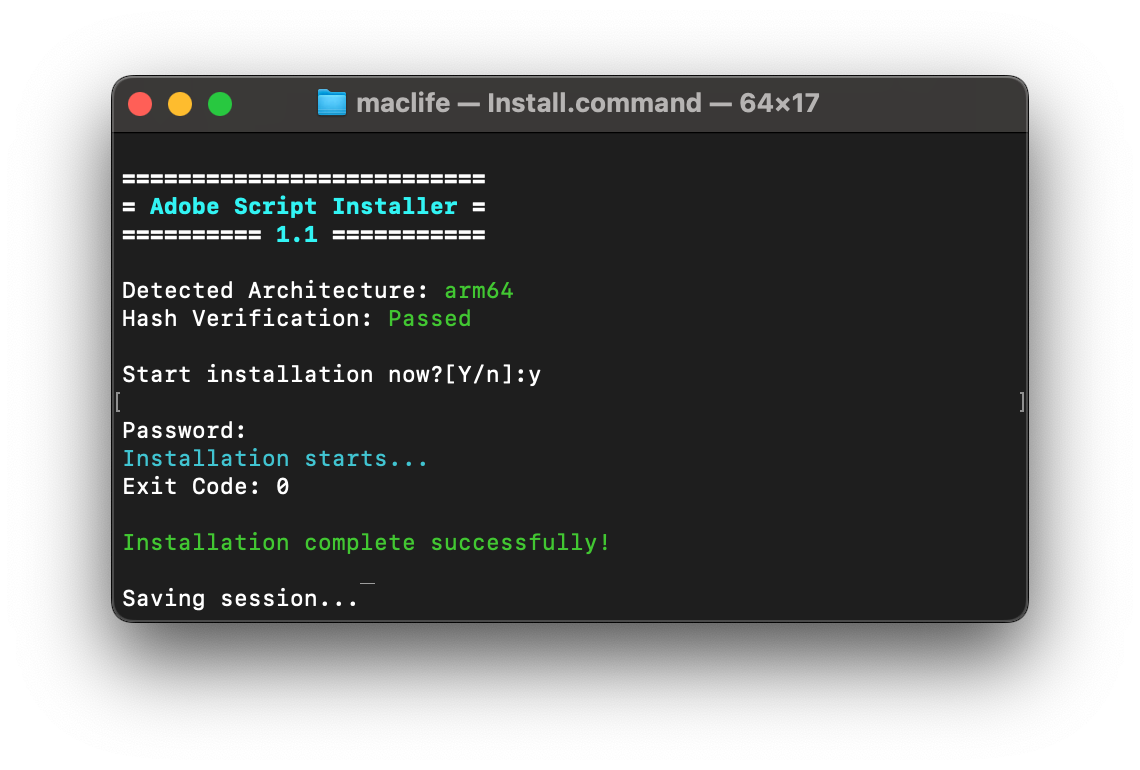
Task: Click the 'Detected Architecture:' label
Action: pyautogui.click(x=269, y=291)
